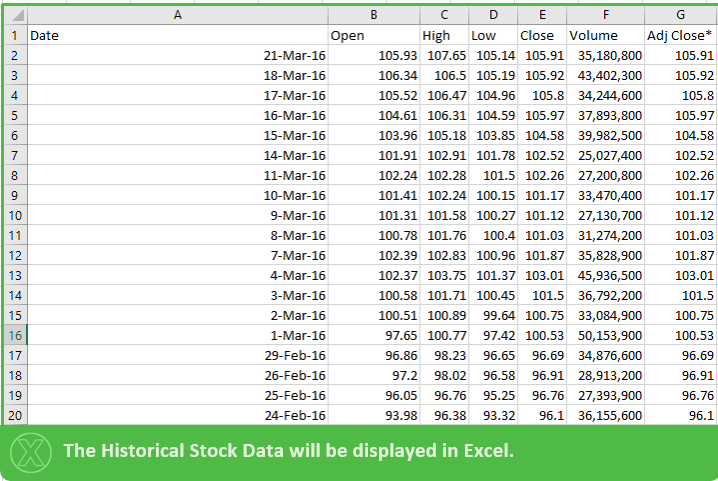Viewport: 718px width, 481px height.
Task: Click Open value 93.98
Action: point(374,415)
